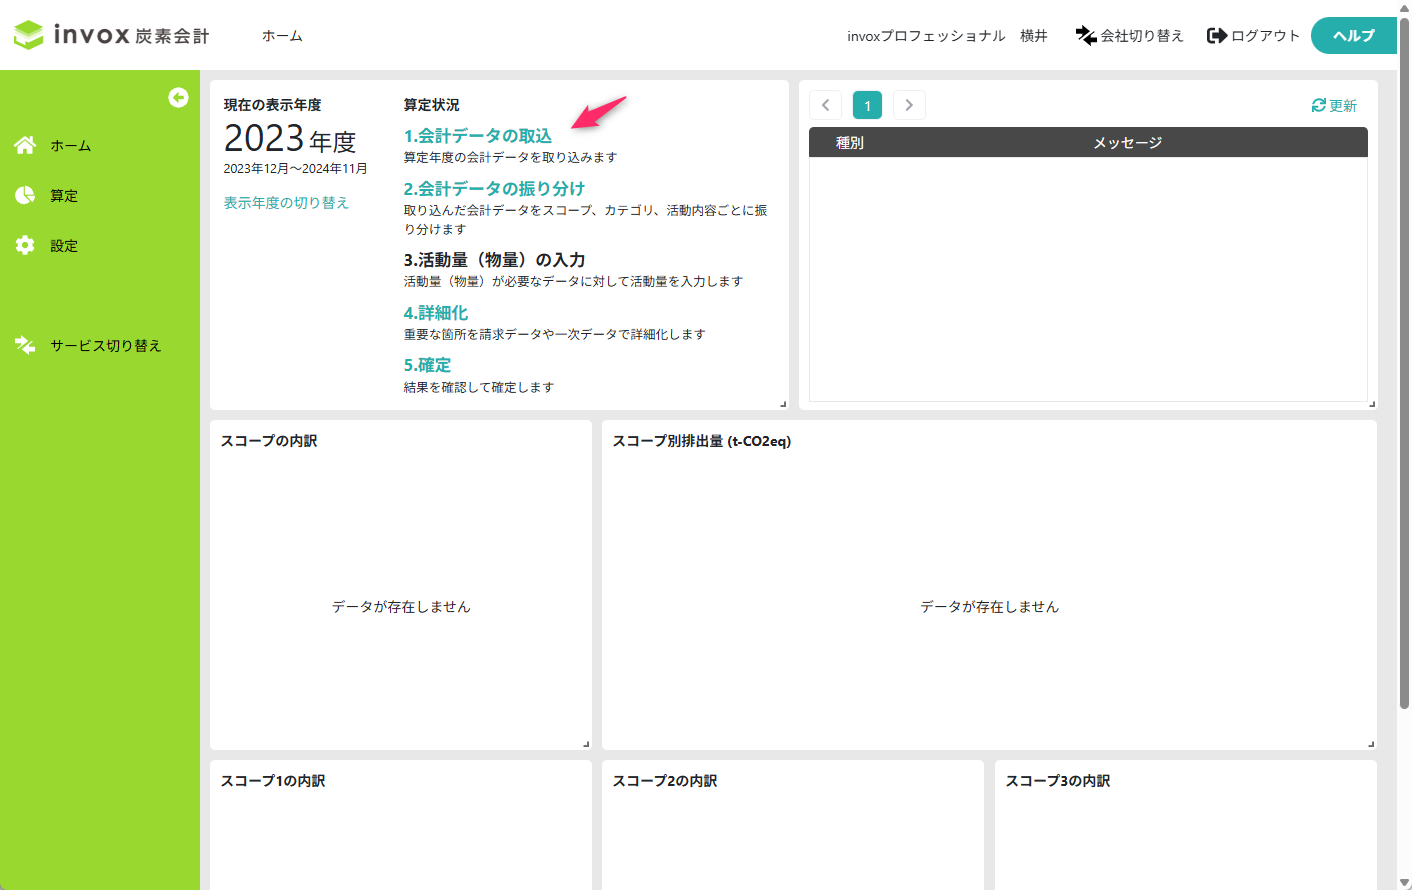
Task: Click the 現在の表示年度 heading
Action: (272, 105)
